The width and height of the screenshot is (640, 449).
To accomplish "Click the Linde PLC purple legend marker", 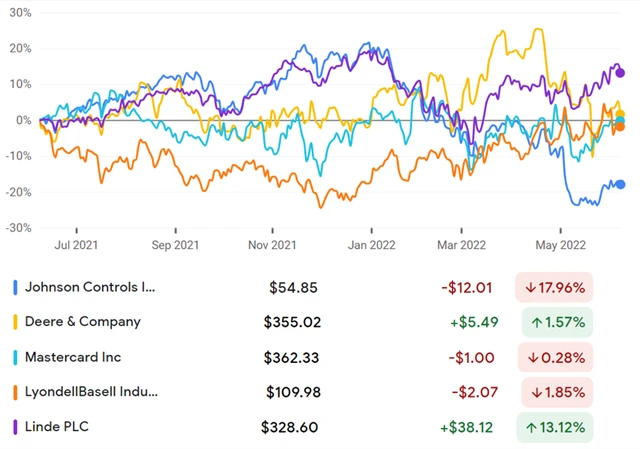I will (x=15, y=427).
